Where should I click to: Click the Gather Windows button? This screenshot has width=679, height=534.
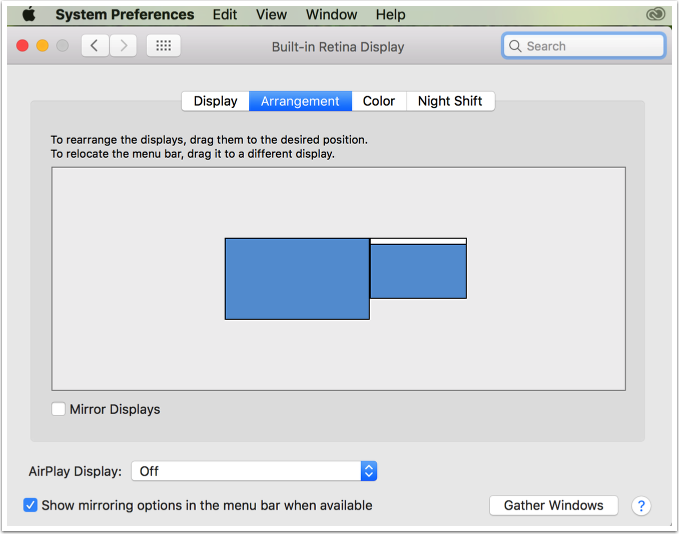[x=553, y=505]
